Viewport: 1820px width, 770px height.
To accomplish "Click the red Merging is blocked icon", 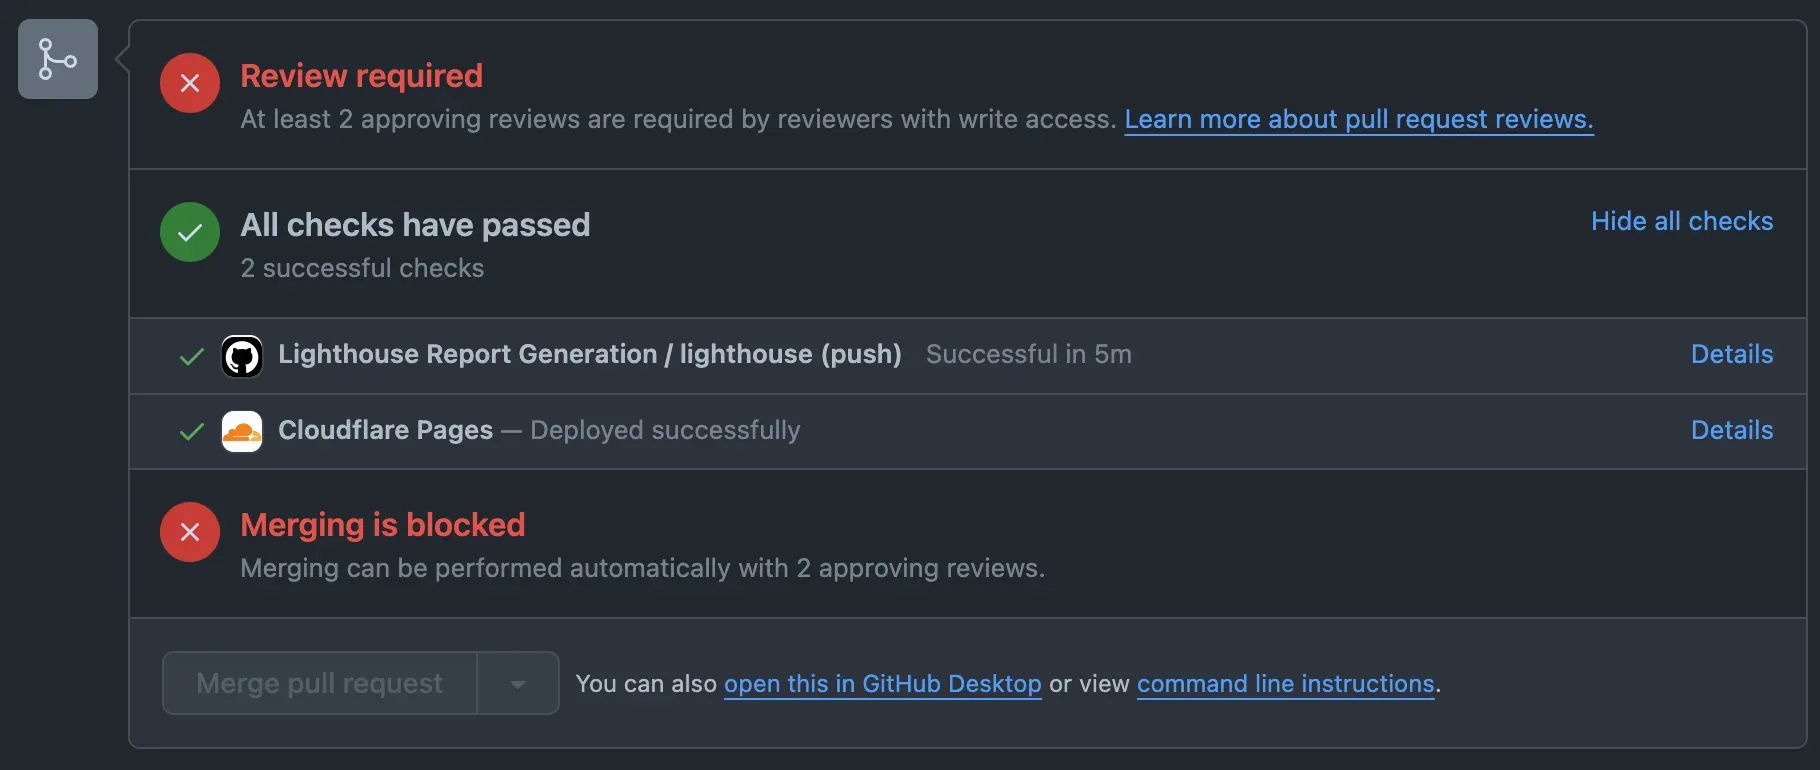I will pyautogui.click(x=189, y=531).
